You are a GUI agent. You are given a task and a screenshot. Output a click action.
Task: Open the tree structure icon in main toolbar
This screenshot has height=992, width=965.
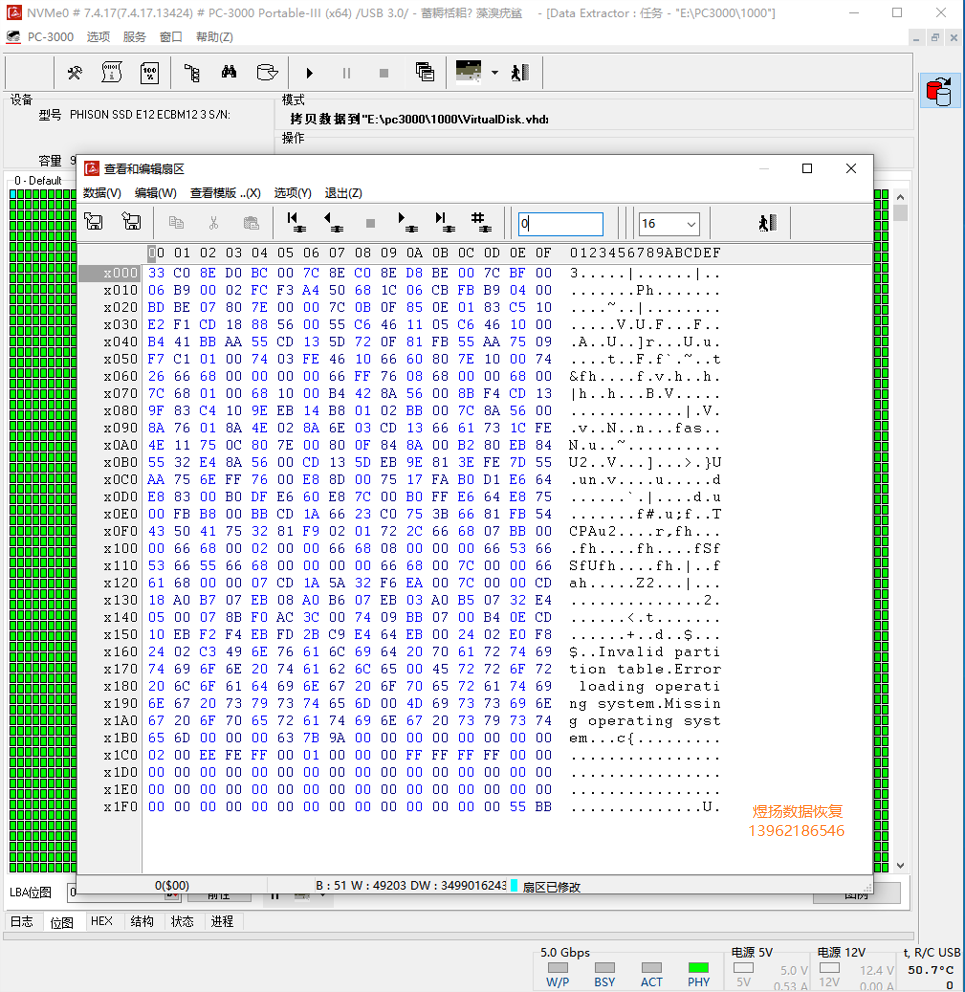pyautogui.click(x=192, y=73)
